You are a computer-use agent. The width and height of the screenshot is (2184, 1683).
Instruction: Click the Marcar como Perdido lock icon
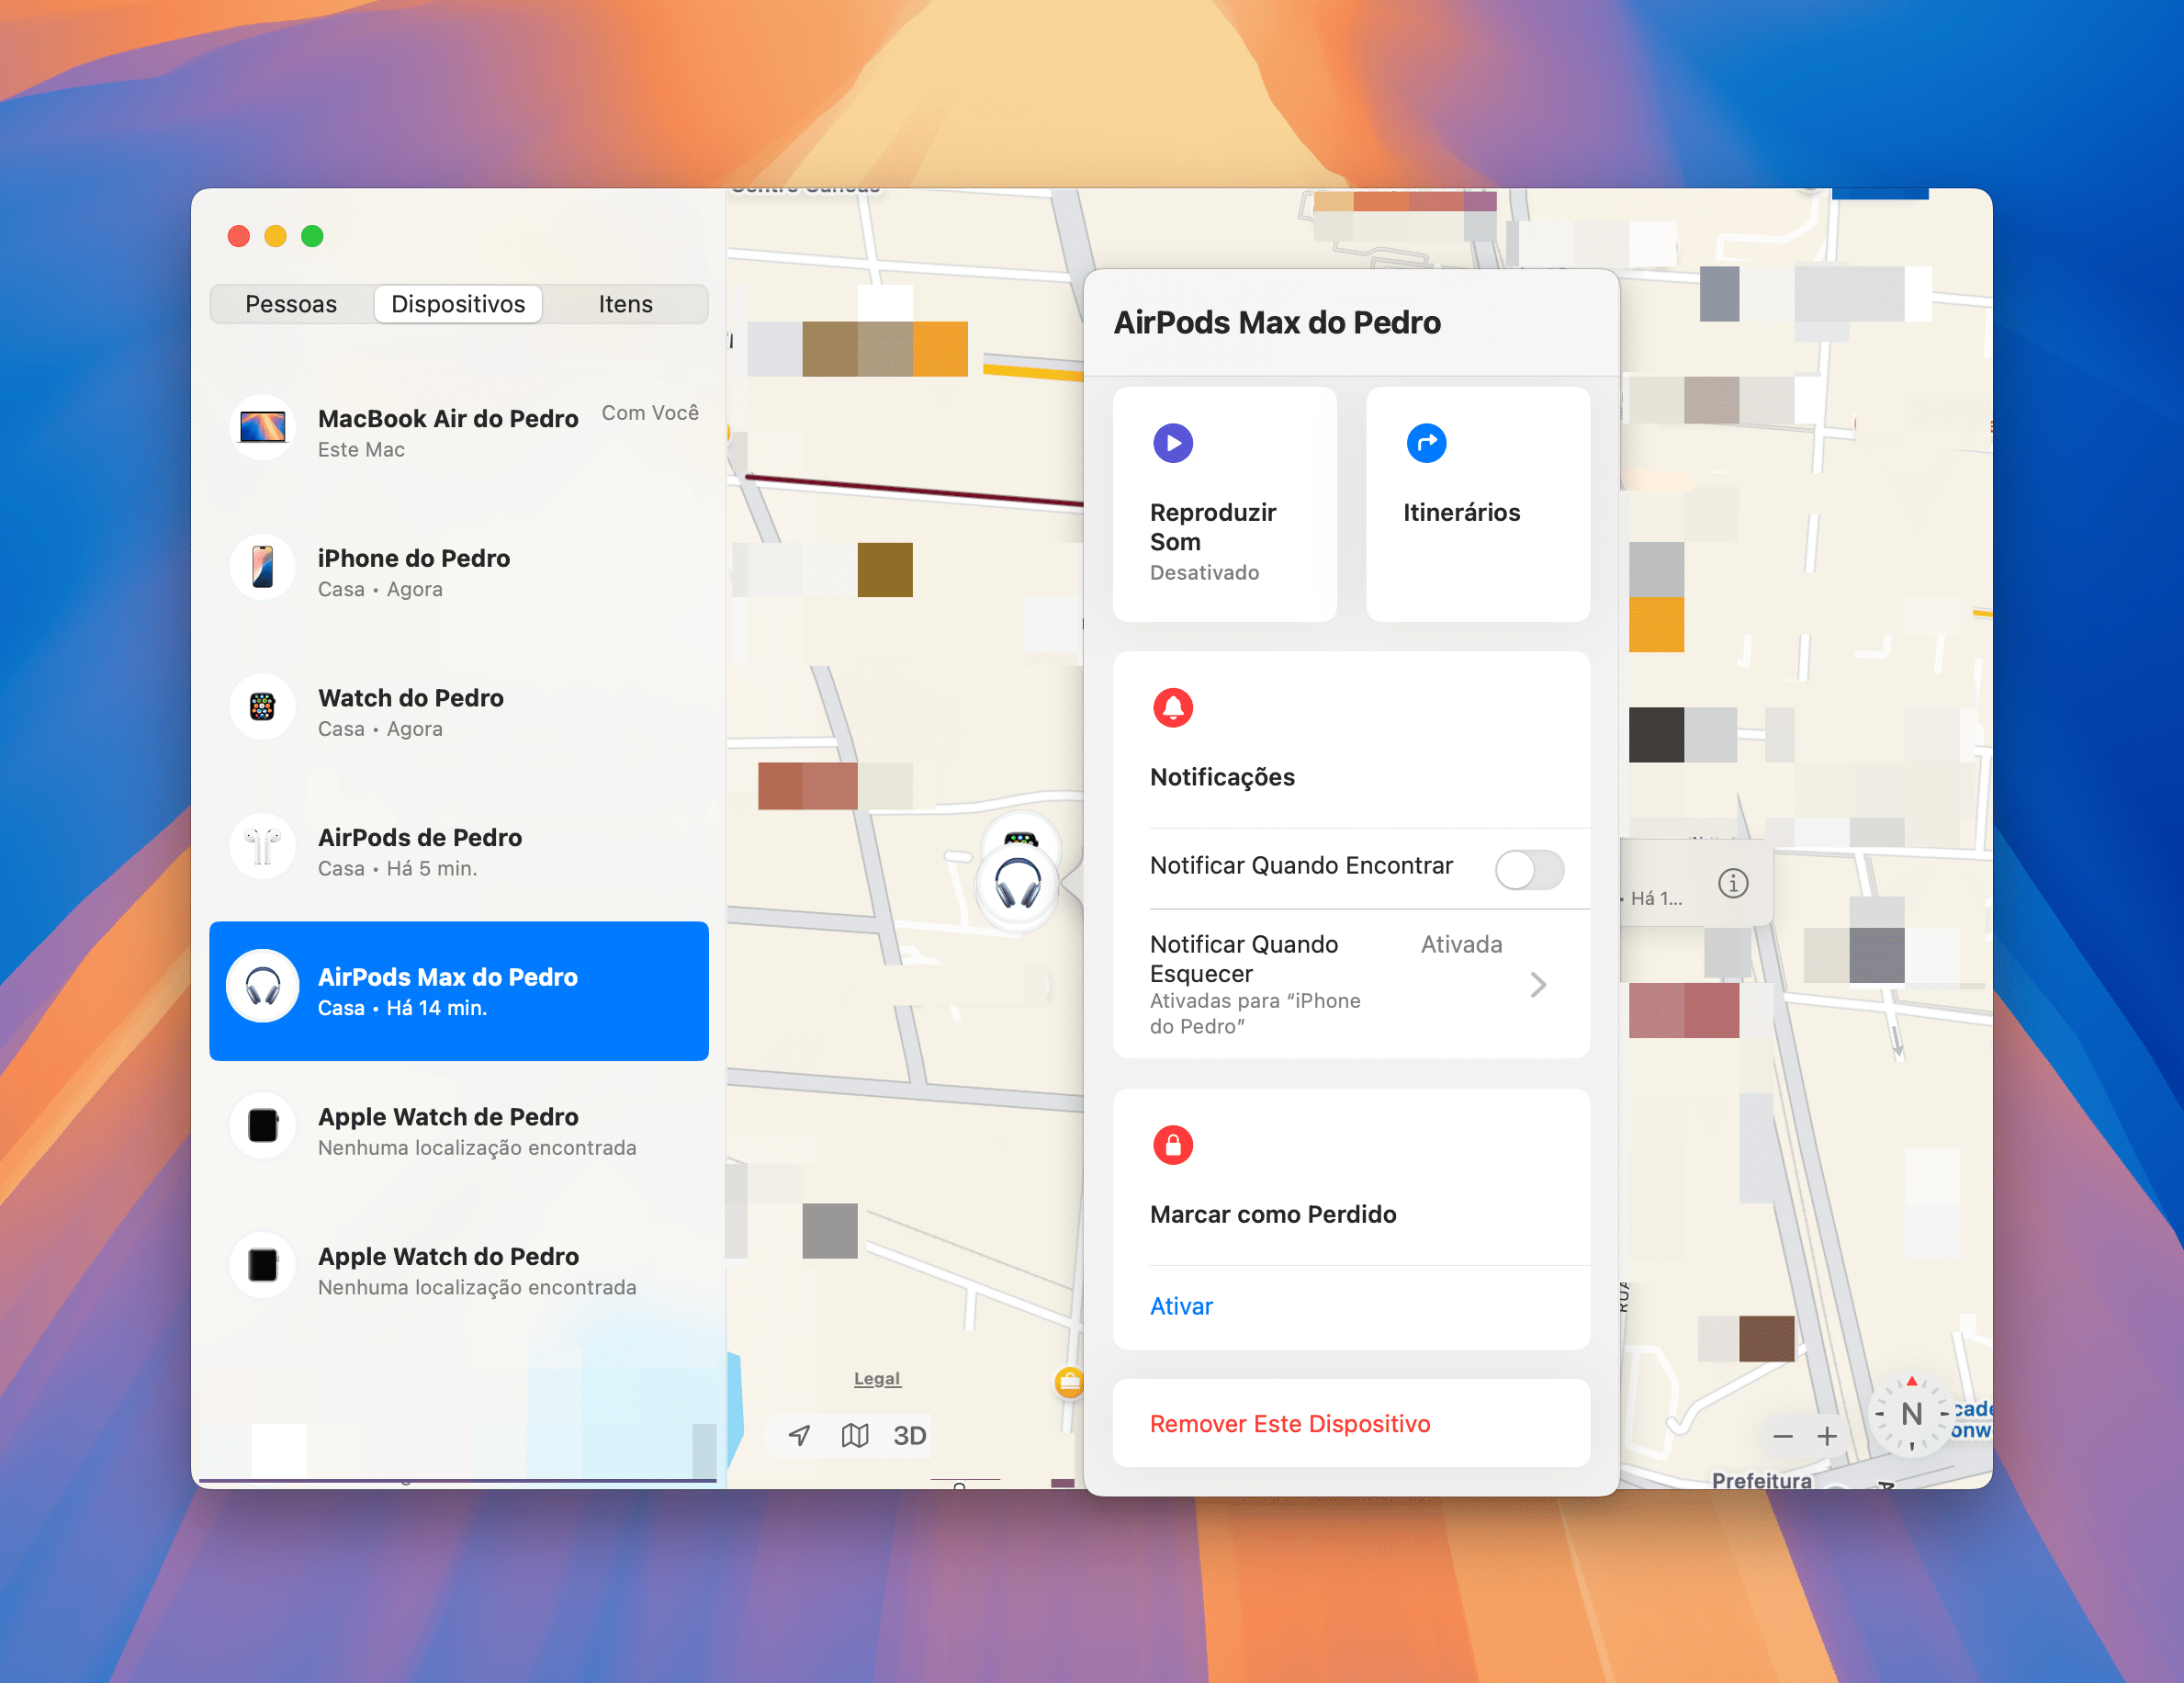[x=1173, y=1145]
